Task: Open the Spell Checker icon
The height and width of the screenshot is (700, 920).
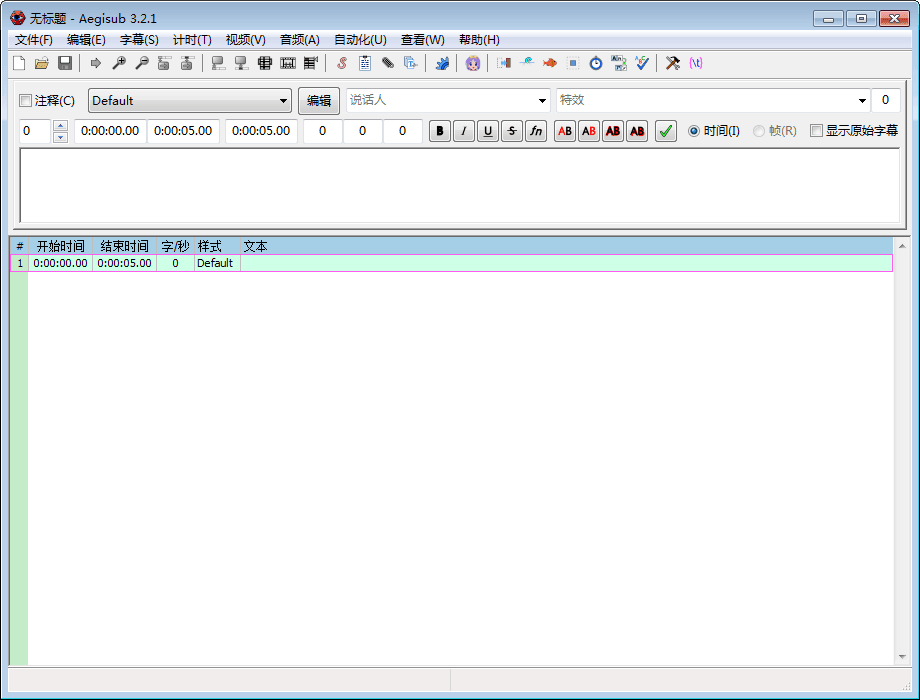Action: 642,63
